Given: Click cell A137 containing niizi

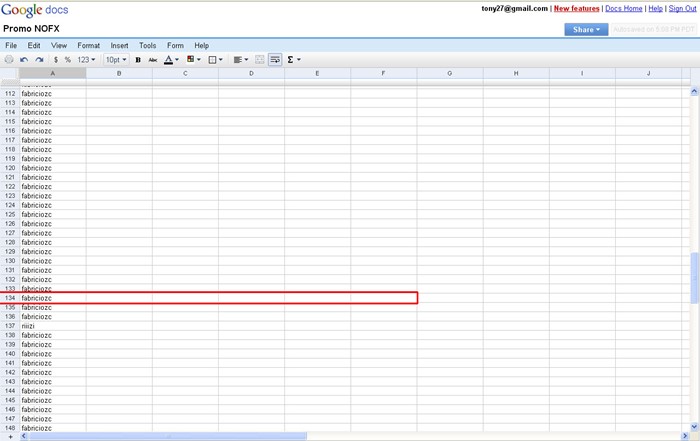Looking at the screenshot, I should (52, 326).
